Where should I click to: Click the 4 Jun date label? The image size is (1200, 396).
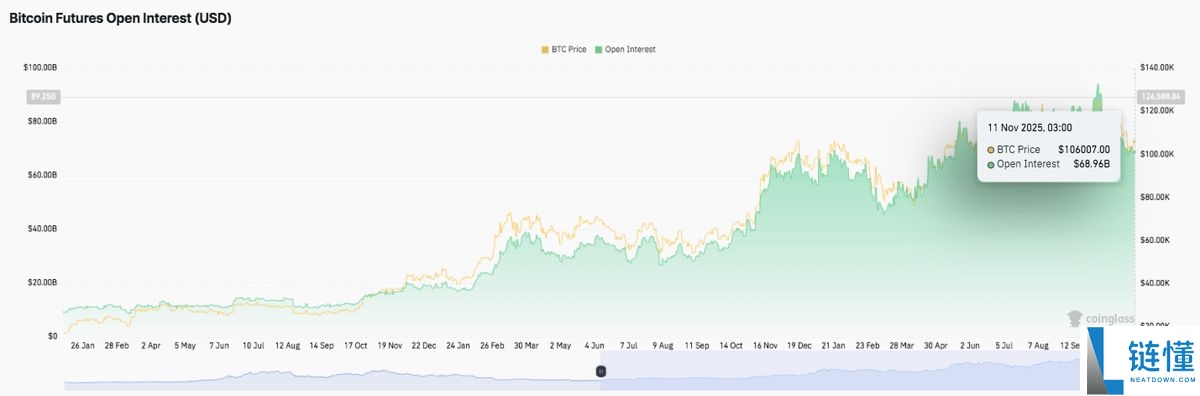pos(595,345)
